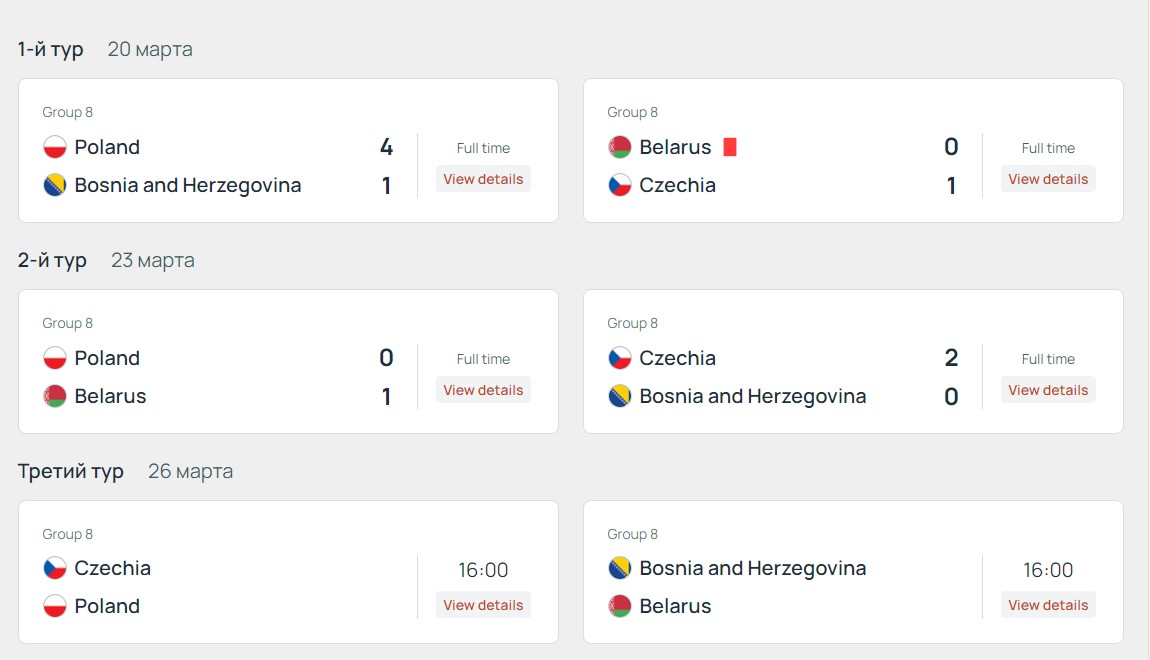Click Poland flag in Poland–Bosnia match

click(x=55, y=147)
